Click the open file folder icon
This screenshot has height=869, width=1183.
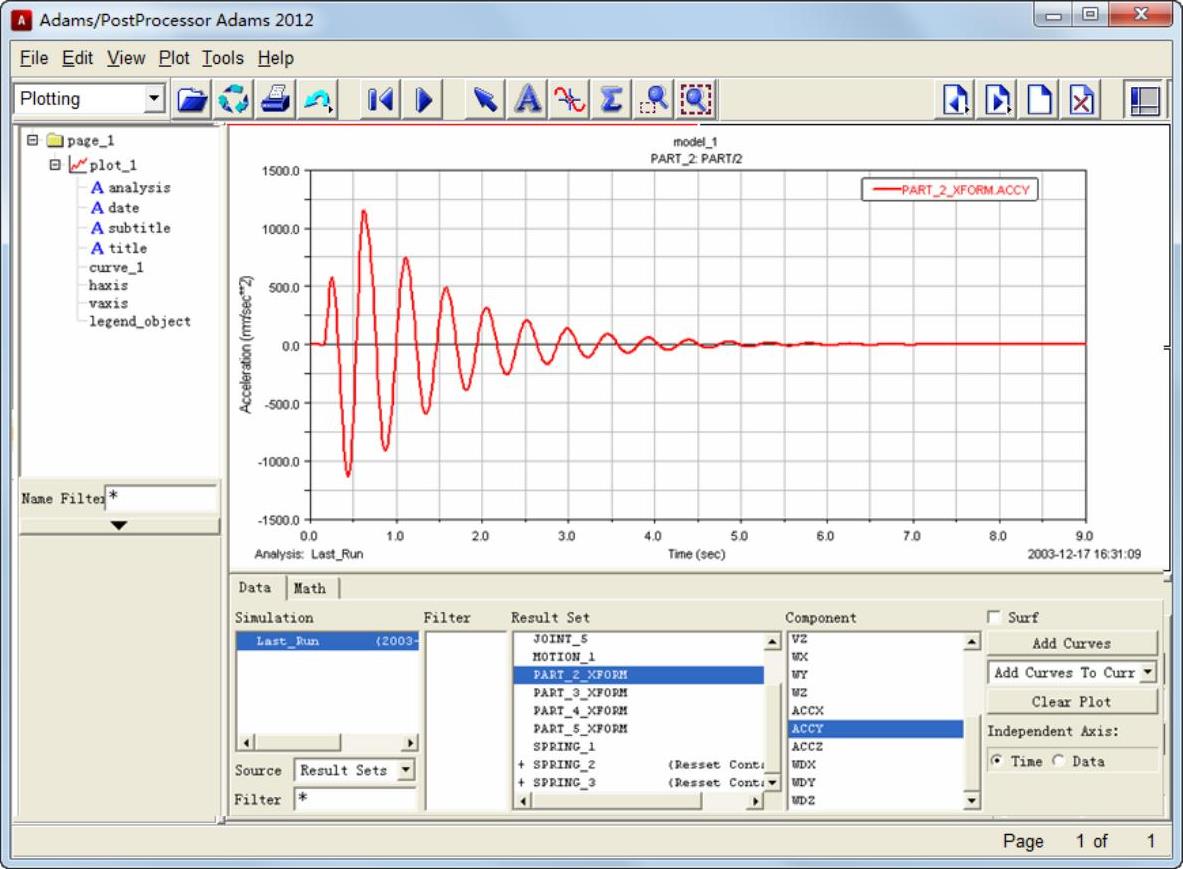coord(192,99)
